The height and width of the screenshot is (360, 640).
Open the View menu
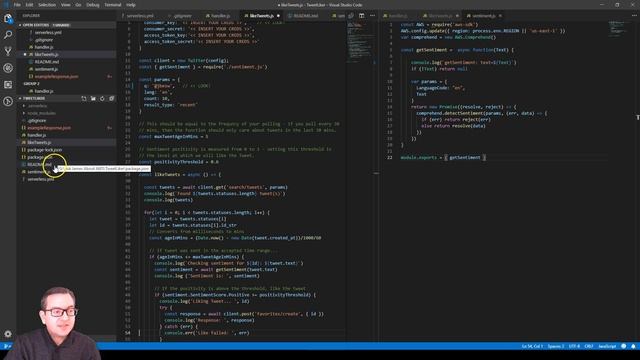click(66, 5)
